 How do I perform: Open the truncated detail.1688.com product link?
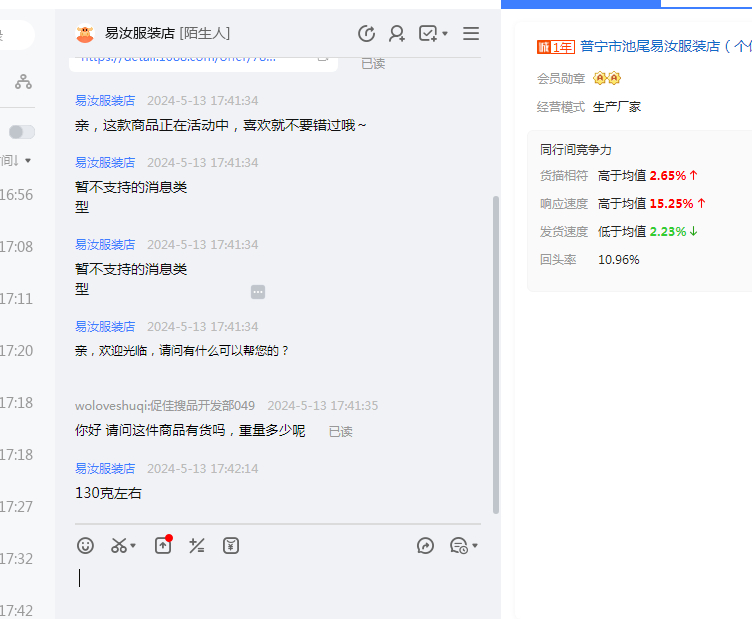178,58
